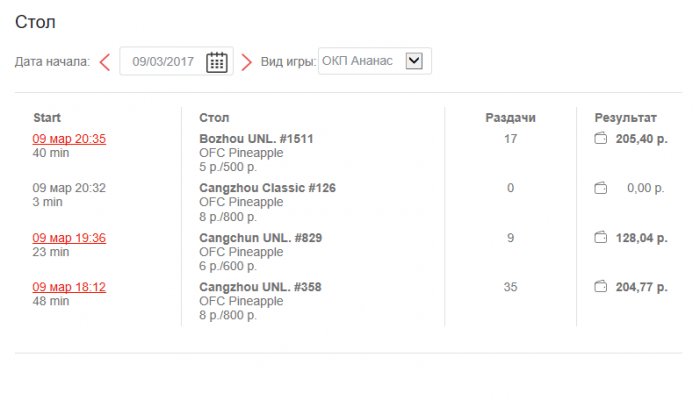Click the Раздачи column header
Image resolution: width=700 pixels, height=400 pixels.
point(511,118)
